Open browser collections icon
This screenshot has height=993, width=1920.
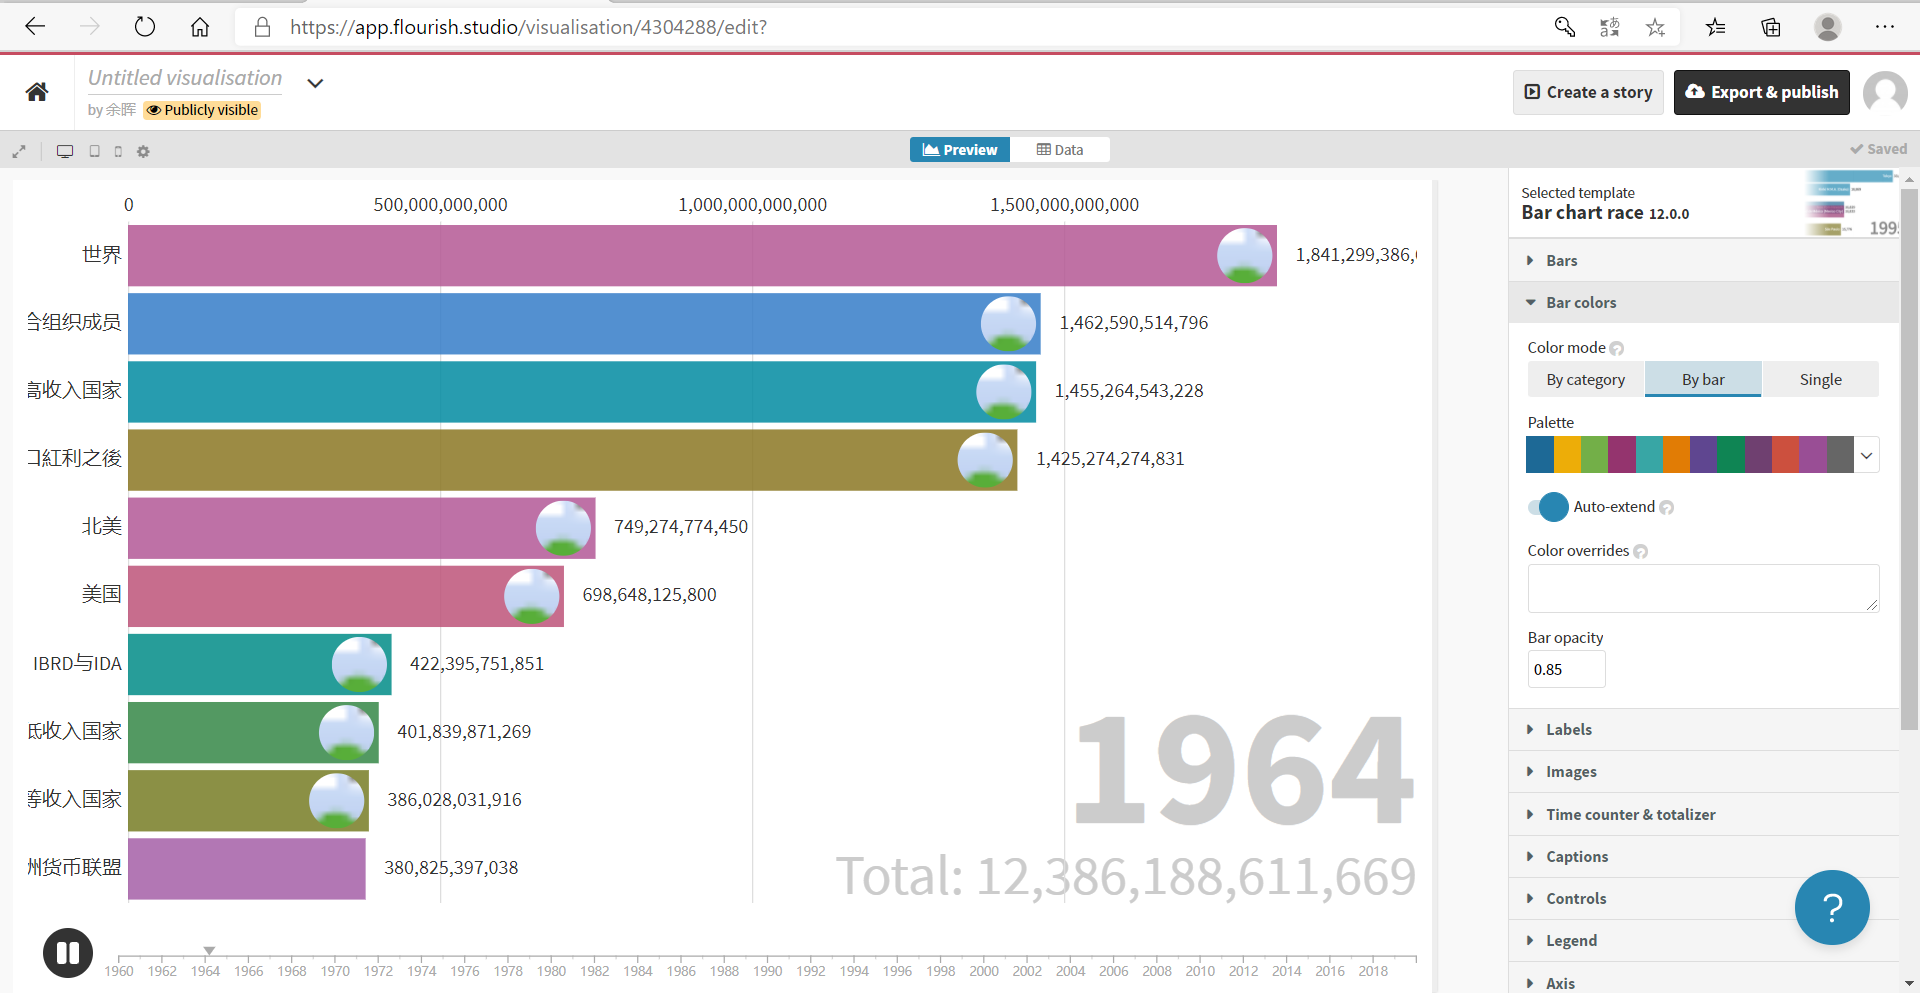(x=1771, y=27)
